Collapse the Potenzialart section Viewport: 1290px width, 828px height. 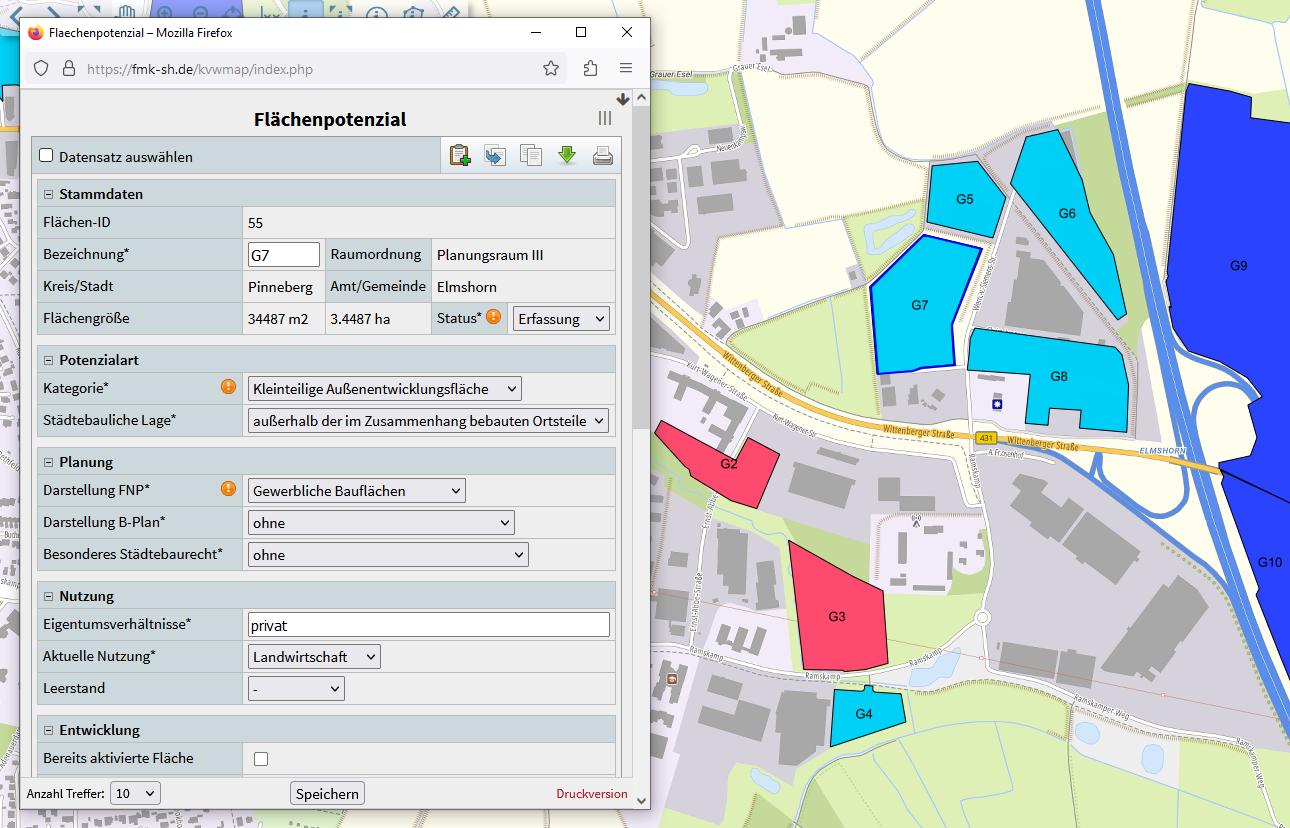tap(49, 360)
